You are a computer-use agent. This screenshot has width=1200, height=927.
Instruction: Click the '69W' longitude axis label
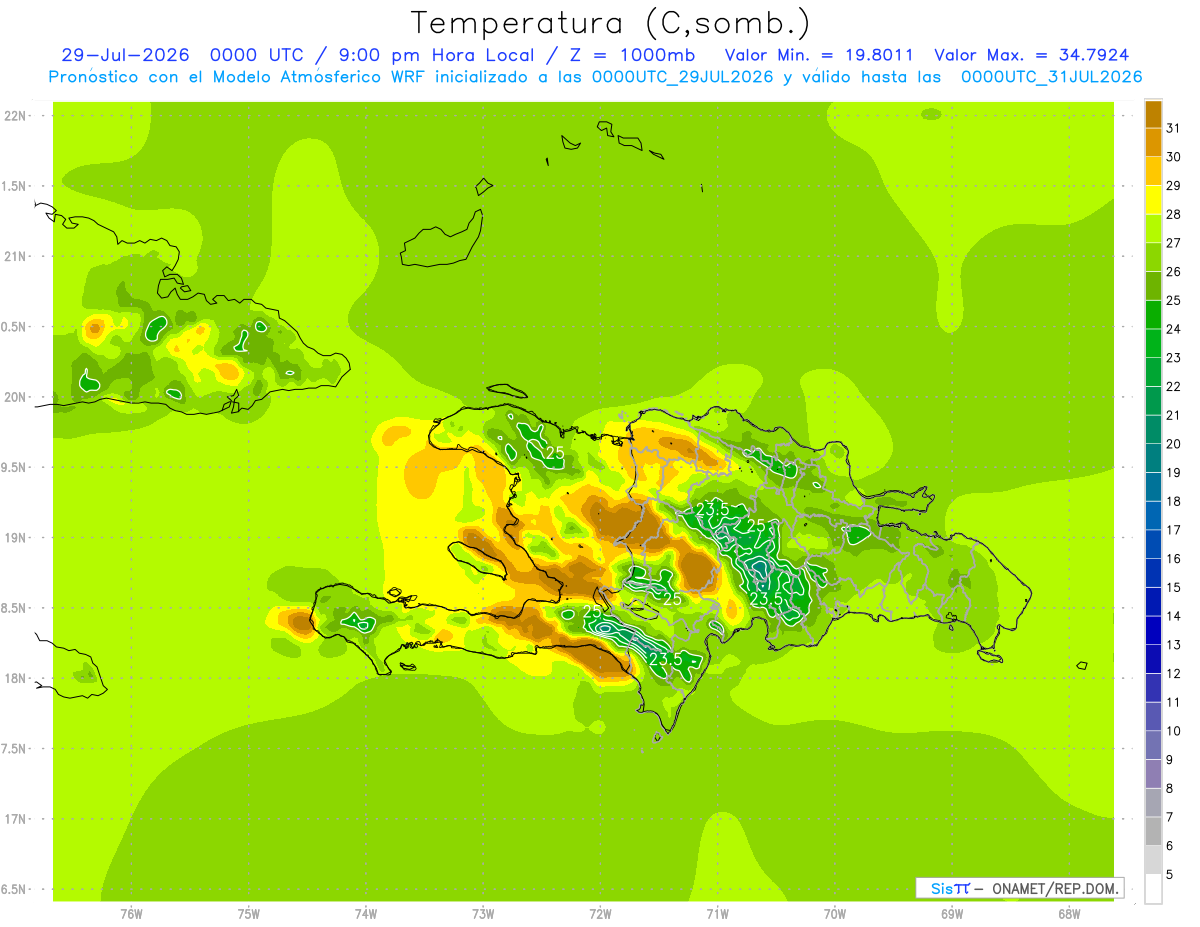951,914
